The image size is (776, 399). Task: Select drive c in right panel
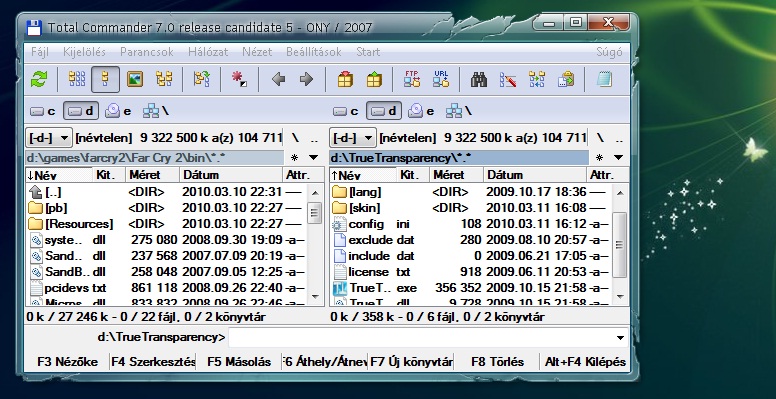point(346,111)
